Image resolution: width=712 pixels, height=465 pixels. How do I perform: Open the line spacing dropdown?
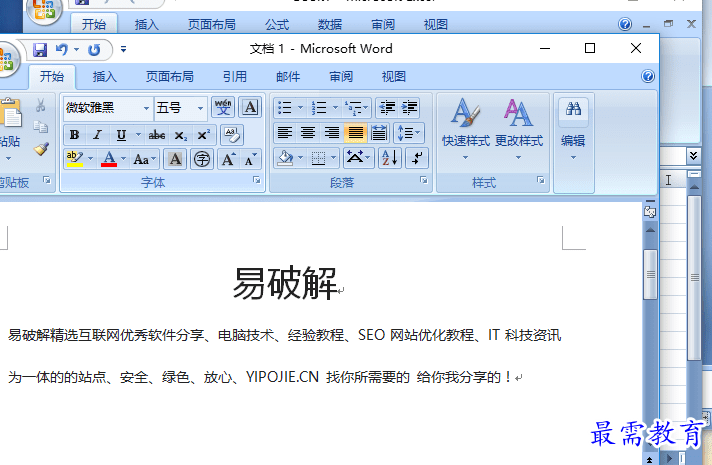(409, 133)
